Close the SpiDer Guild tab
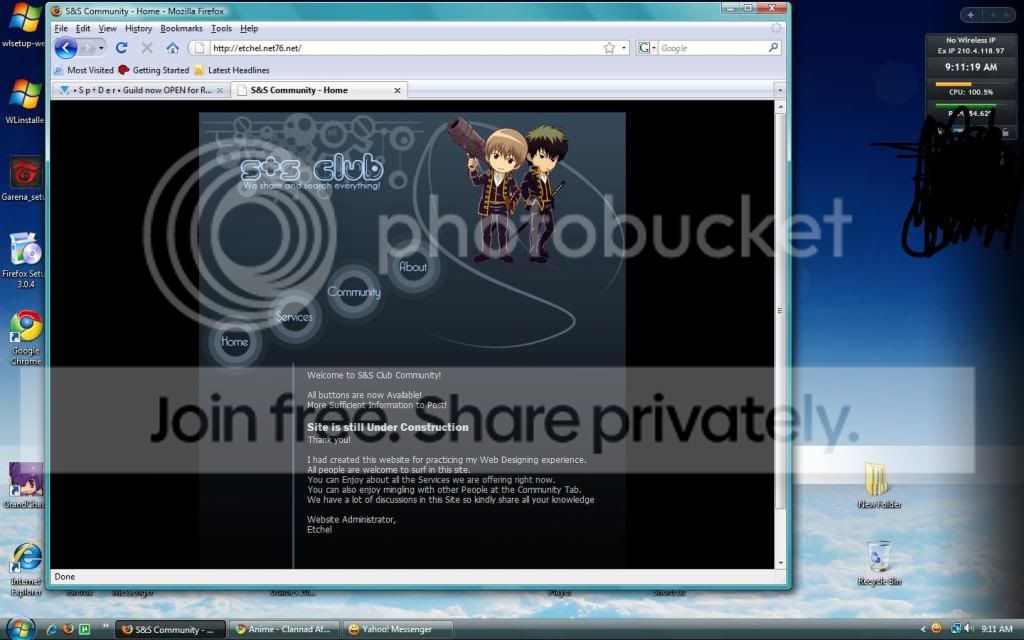The height and width of the screenshot is (640, 1024). pos(220,91)
